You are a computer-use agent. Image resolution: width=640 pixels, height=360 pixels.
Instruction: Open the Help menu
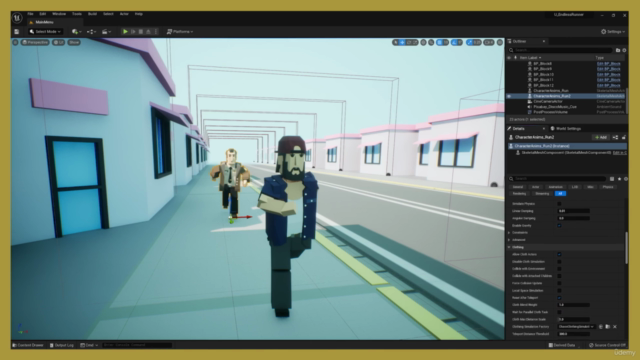(139, 14)
